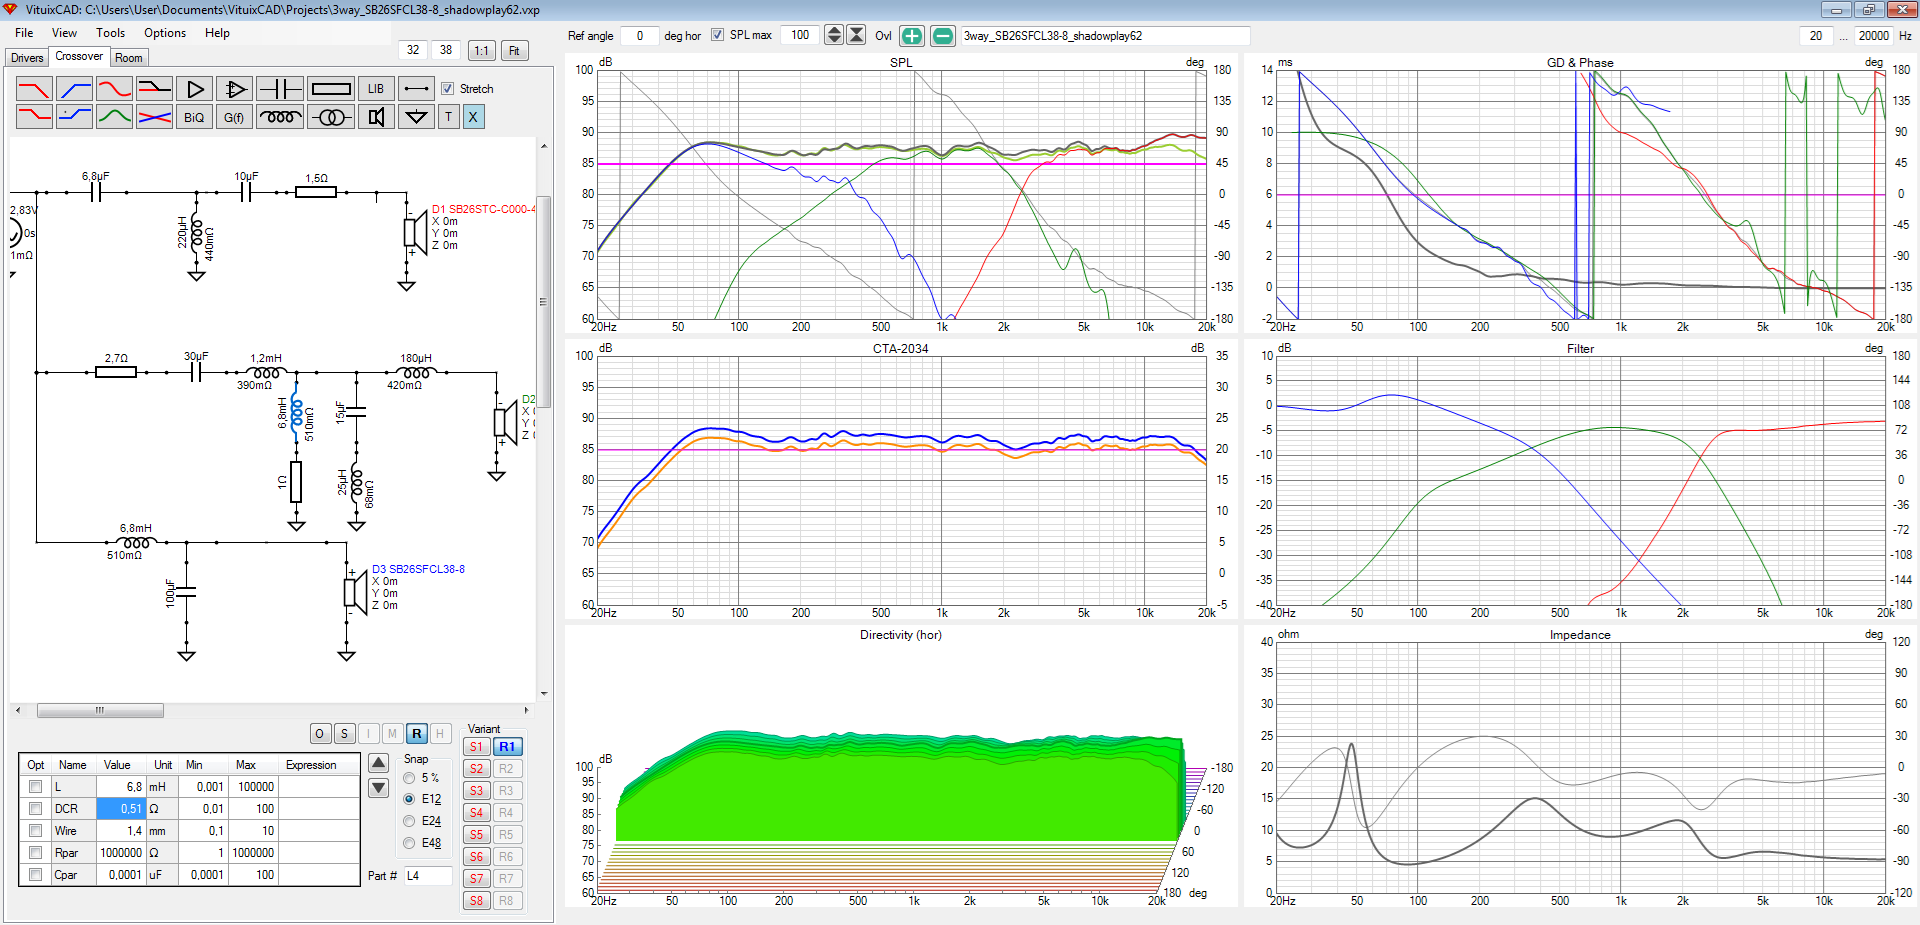
Task: Click the highlighted X tool button
Action: 473,117
